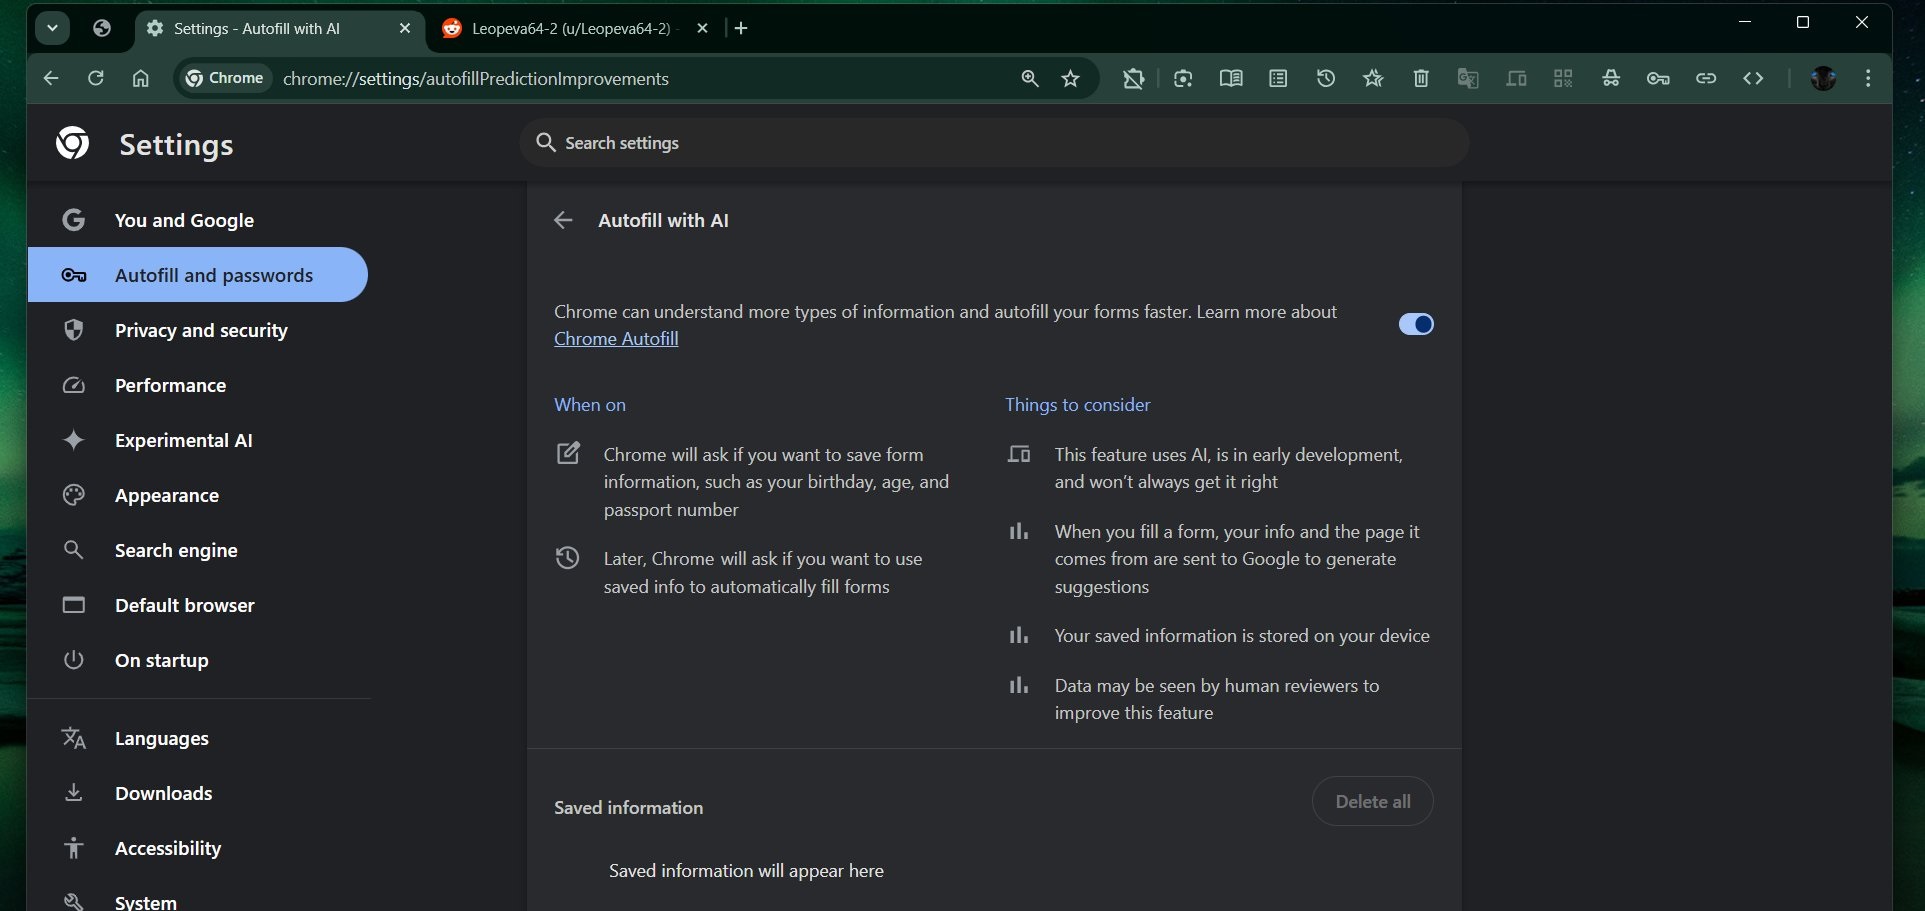Switch to the Leopeva64-2 Reddit tab
This screenshot has width=1925, height=911.
pos(570,29)
